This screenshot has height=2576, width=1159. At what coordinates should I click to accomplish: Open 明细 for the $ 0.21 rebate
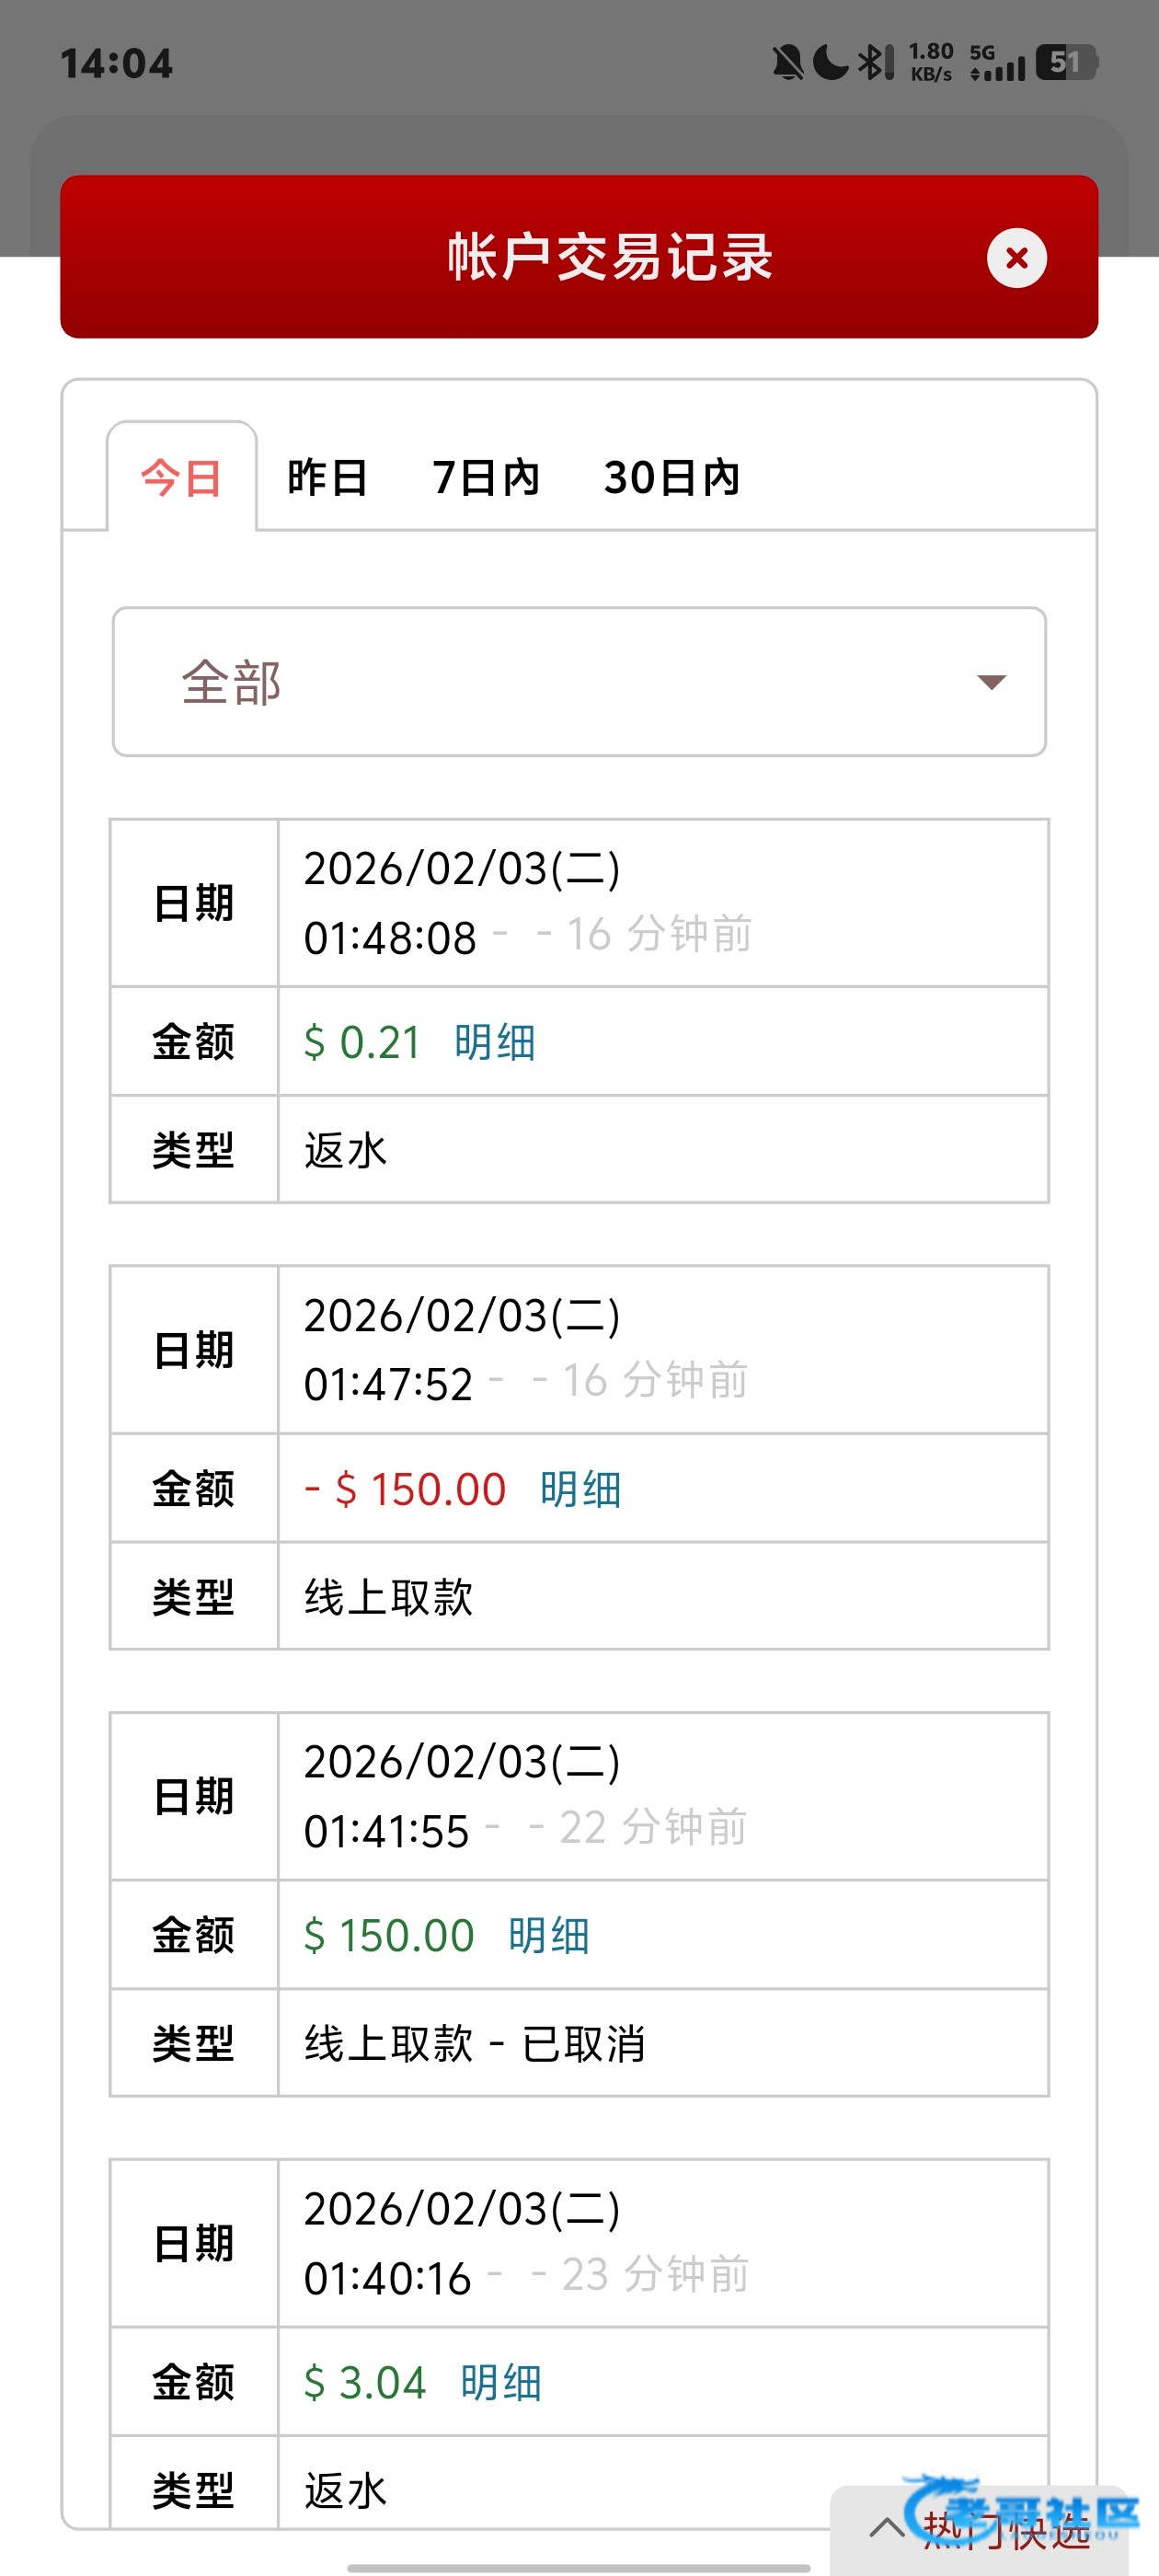tap(495, 1042)
